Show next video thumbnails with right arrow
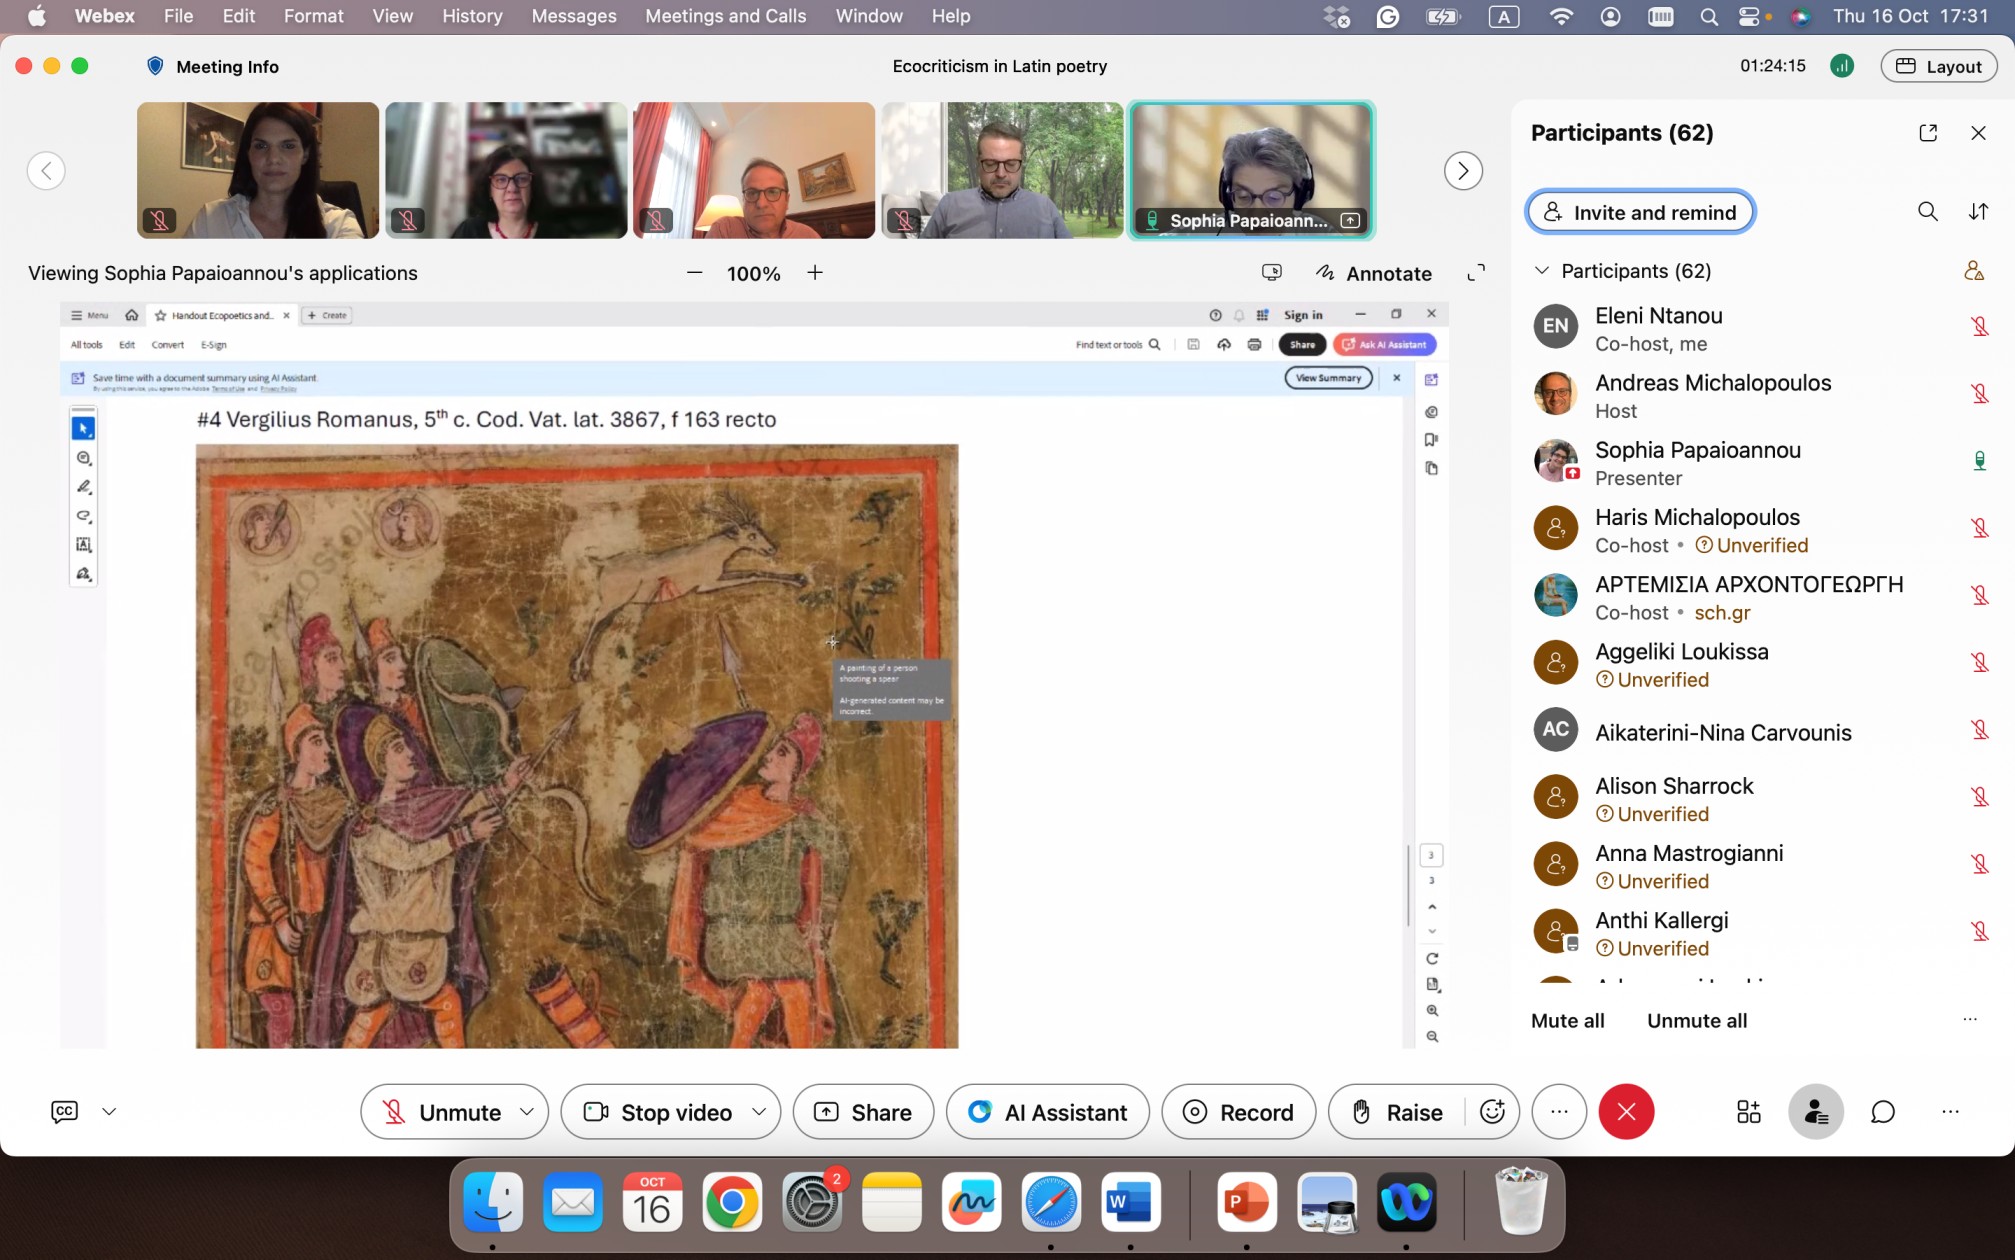The image size is (2015, 1260). (1463, 171)
